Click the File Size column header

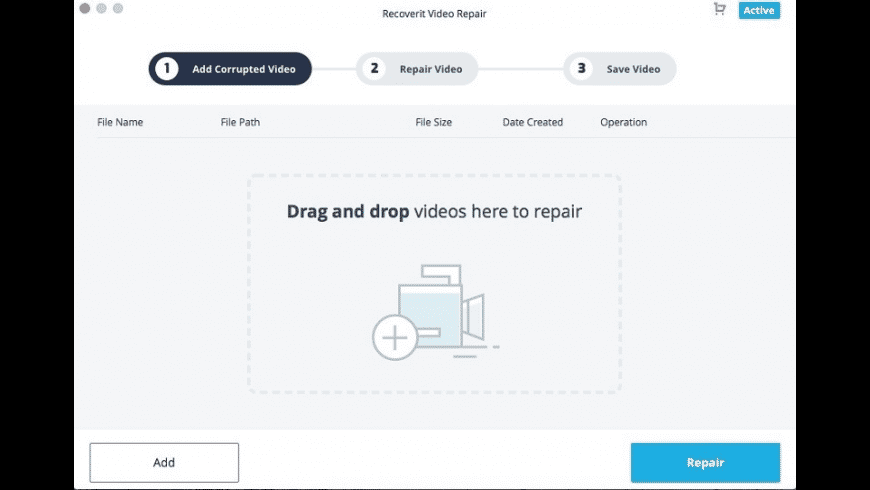[x=433, y=122]
